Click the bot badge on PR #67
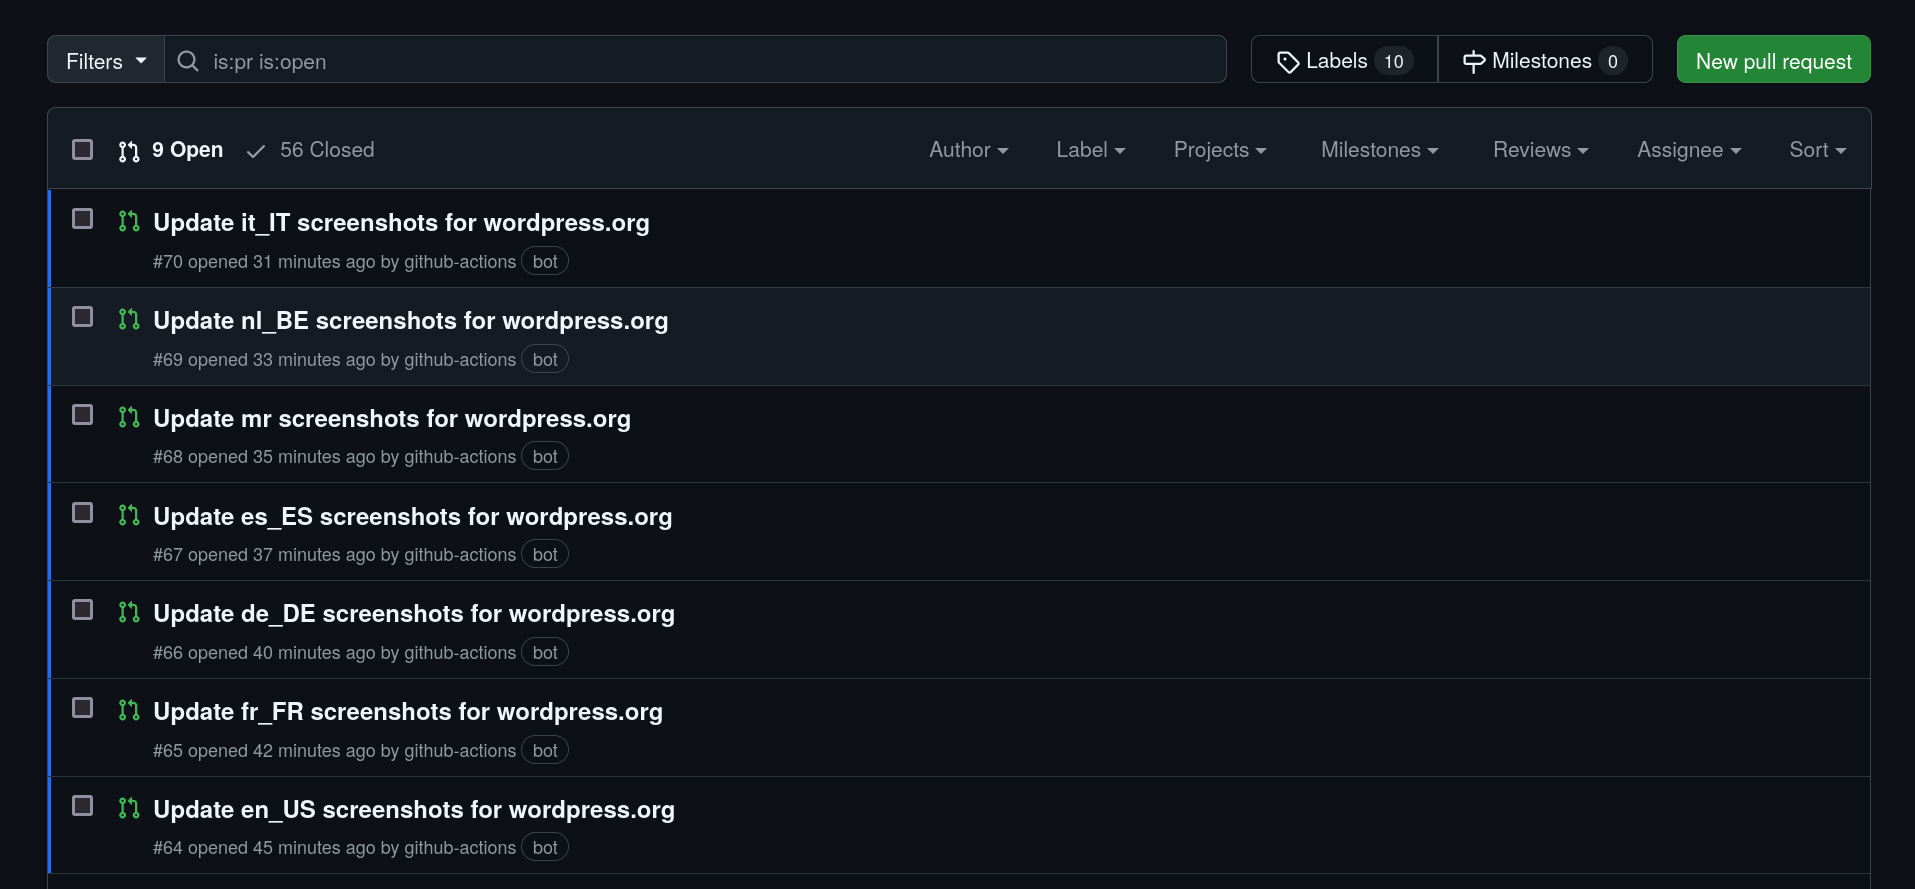1915x889 pixels. pyautogui.click(x=545, y=554)
